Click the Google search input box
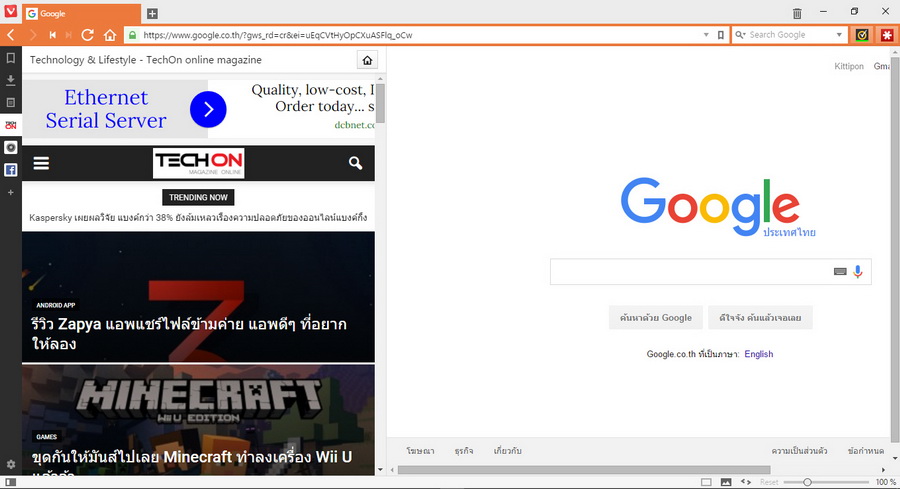900x489 pixels. (x=690, y=272)
